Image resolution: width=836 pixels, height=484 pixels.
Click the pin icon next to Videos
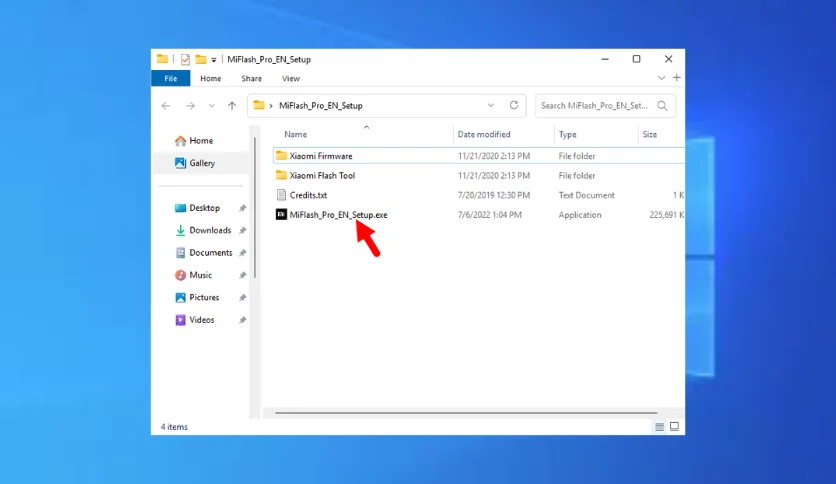tap(243, 320)
